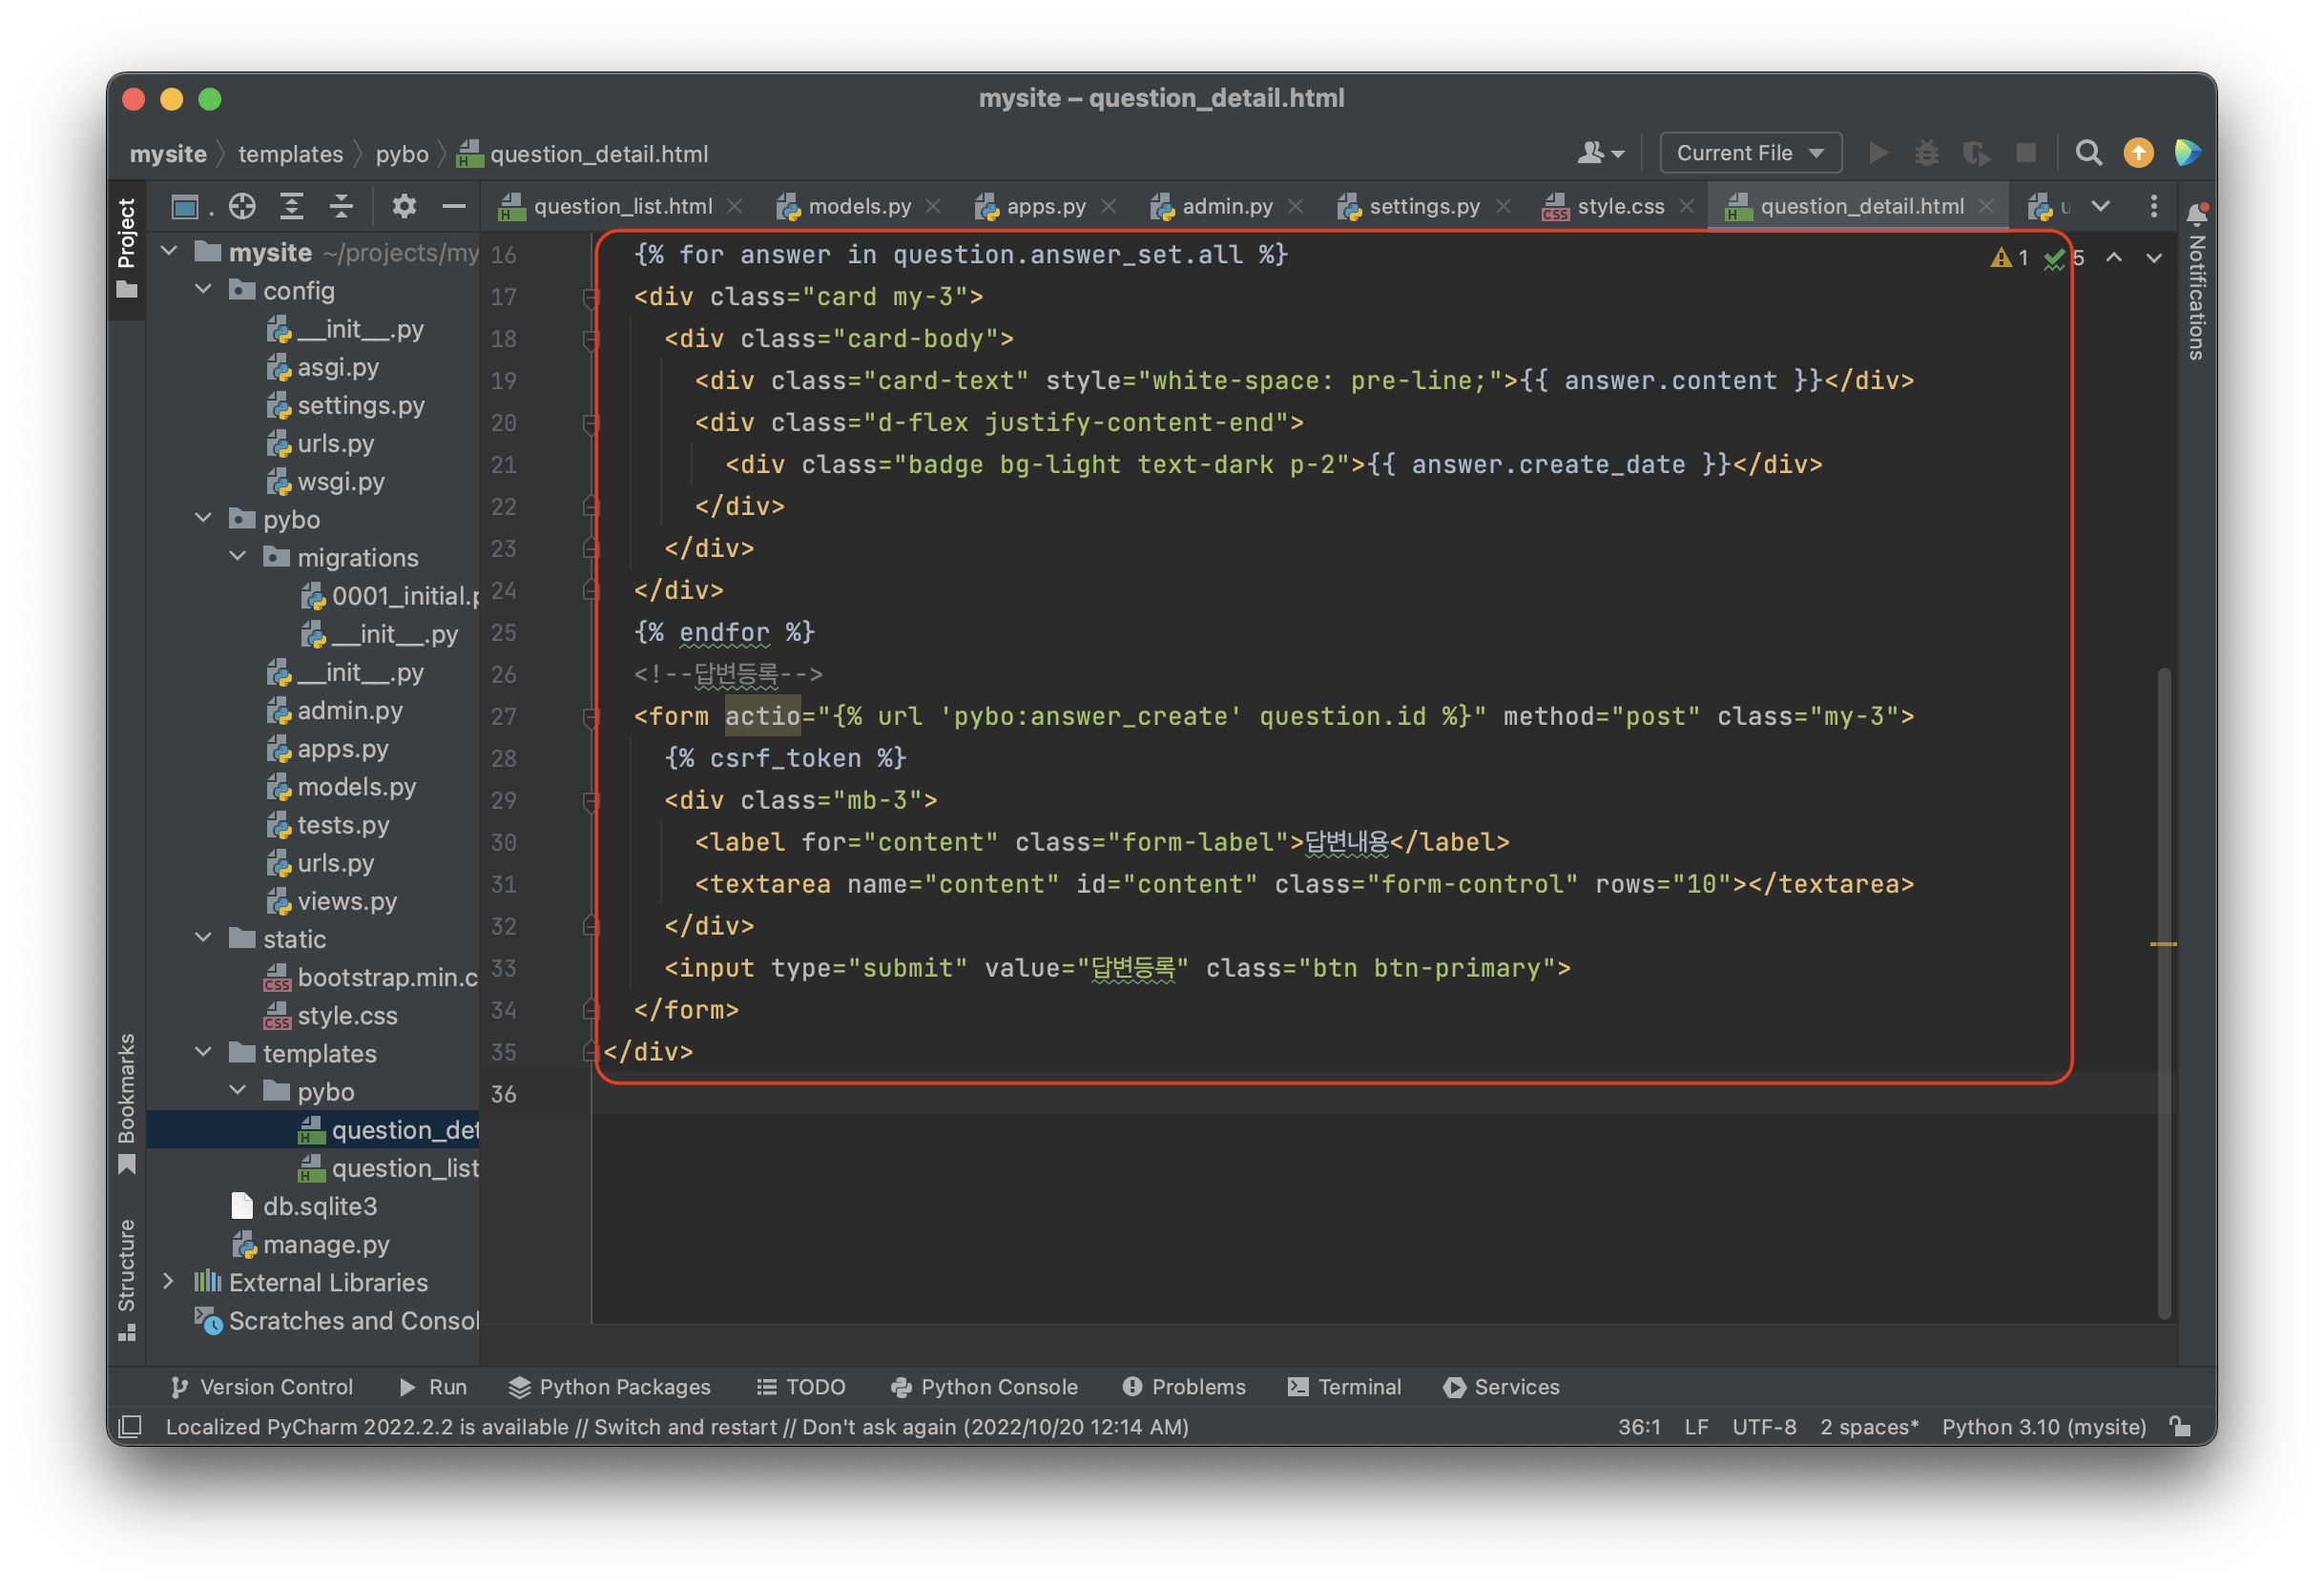Open the project view gear settings

[x=404, y=206]
